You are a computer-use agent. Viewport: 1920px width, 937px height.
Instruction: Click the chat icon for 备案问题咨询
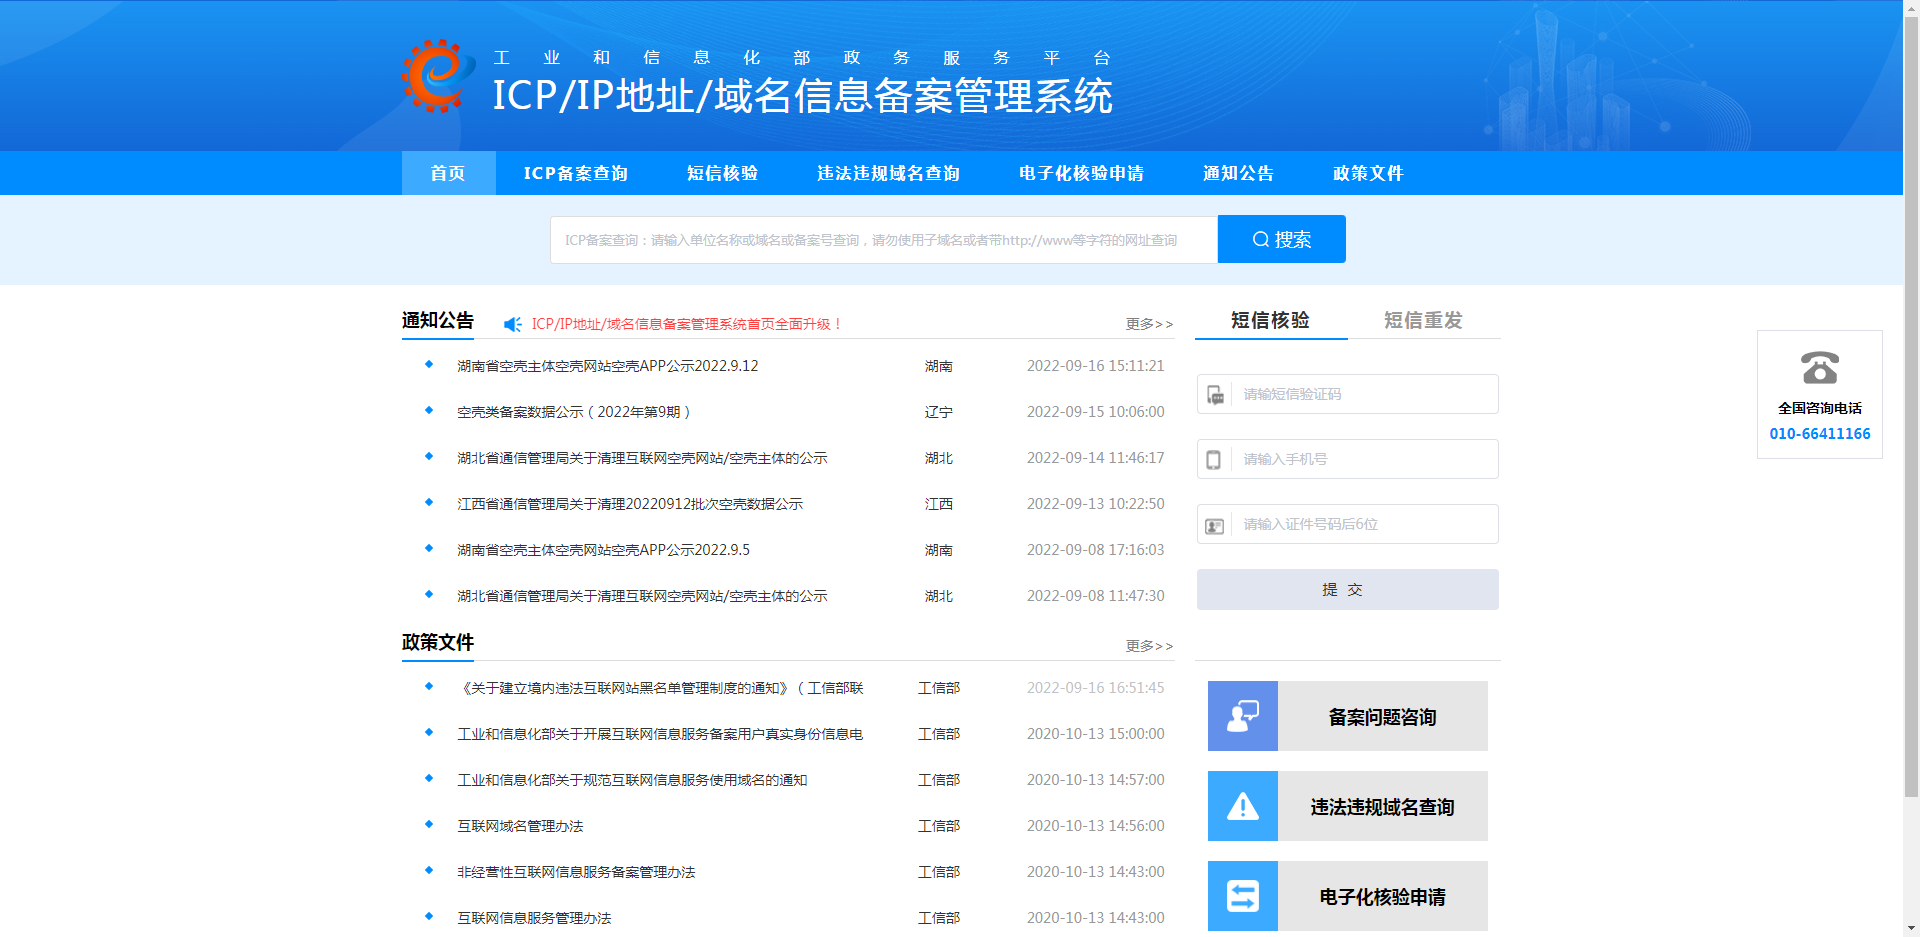[1242, 715]
